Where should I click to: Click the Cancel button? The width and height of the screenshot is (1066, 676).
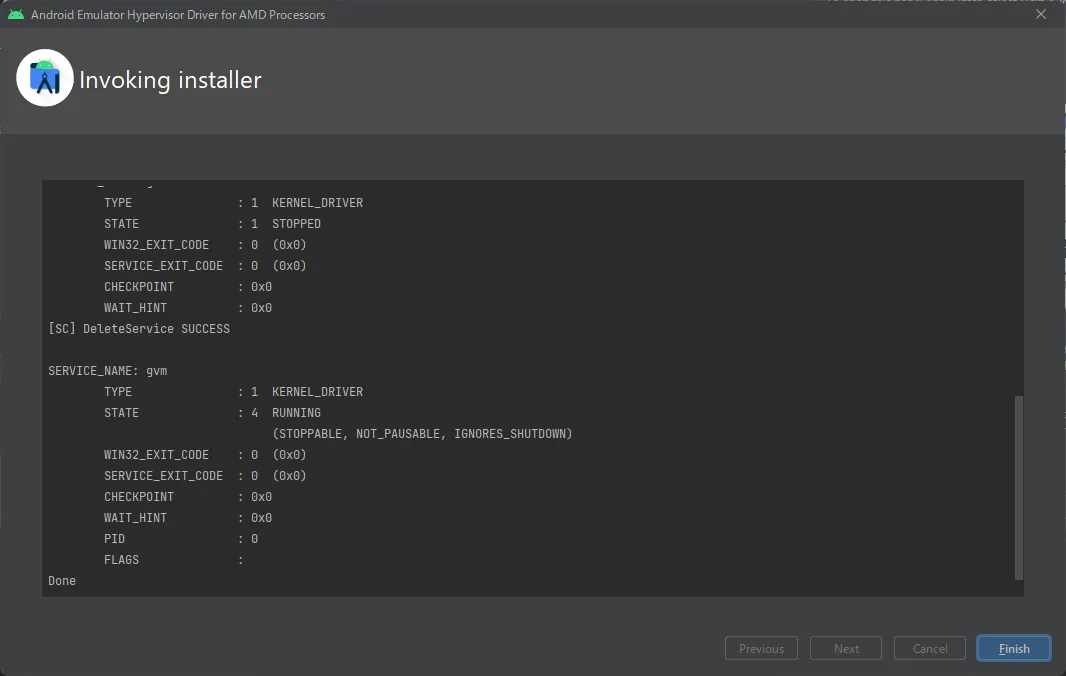(929, 648)
